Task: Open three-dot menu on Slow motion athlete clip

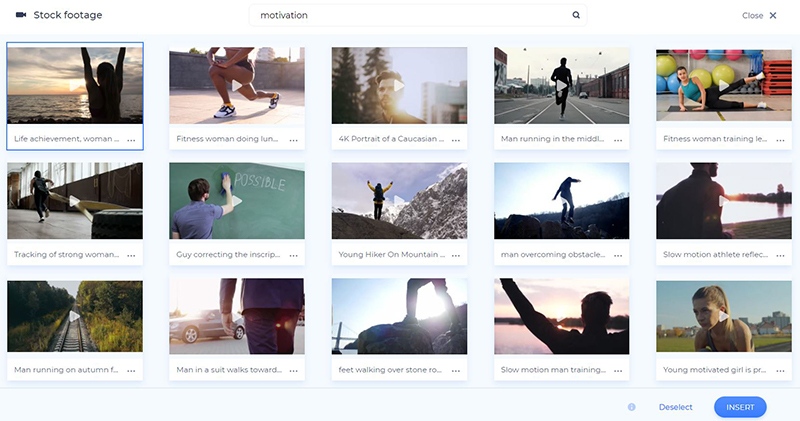Action: point(779,256)
